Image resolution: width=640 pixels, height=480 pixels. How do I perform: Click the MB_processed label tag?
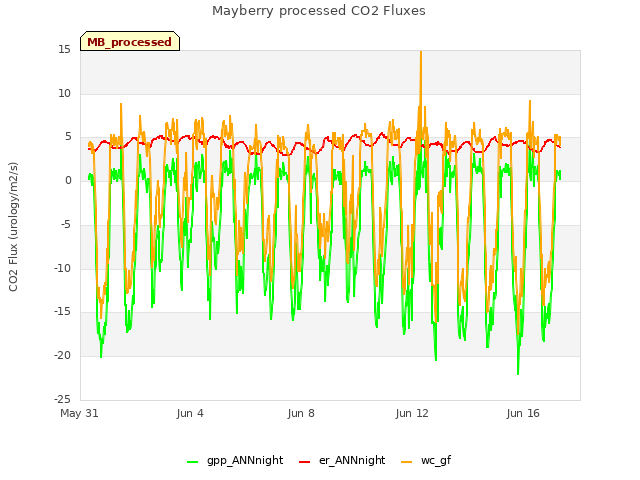click(x=130, y=41)
